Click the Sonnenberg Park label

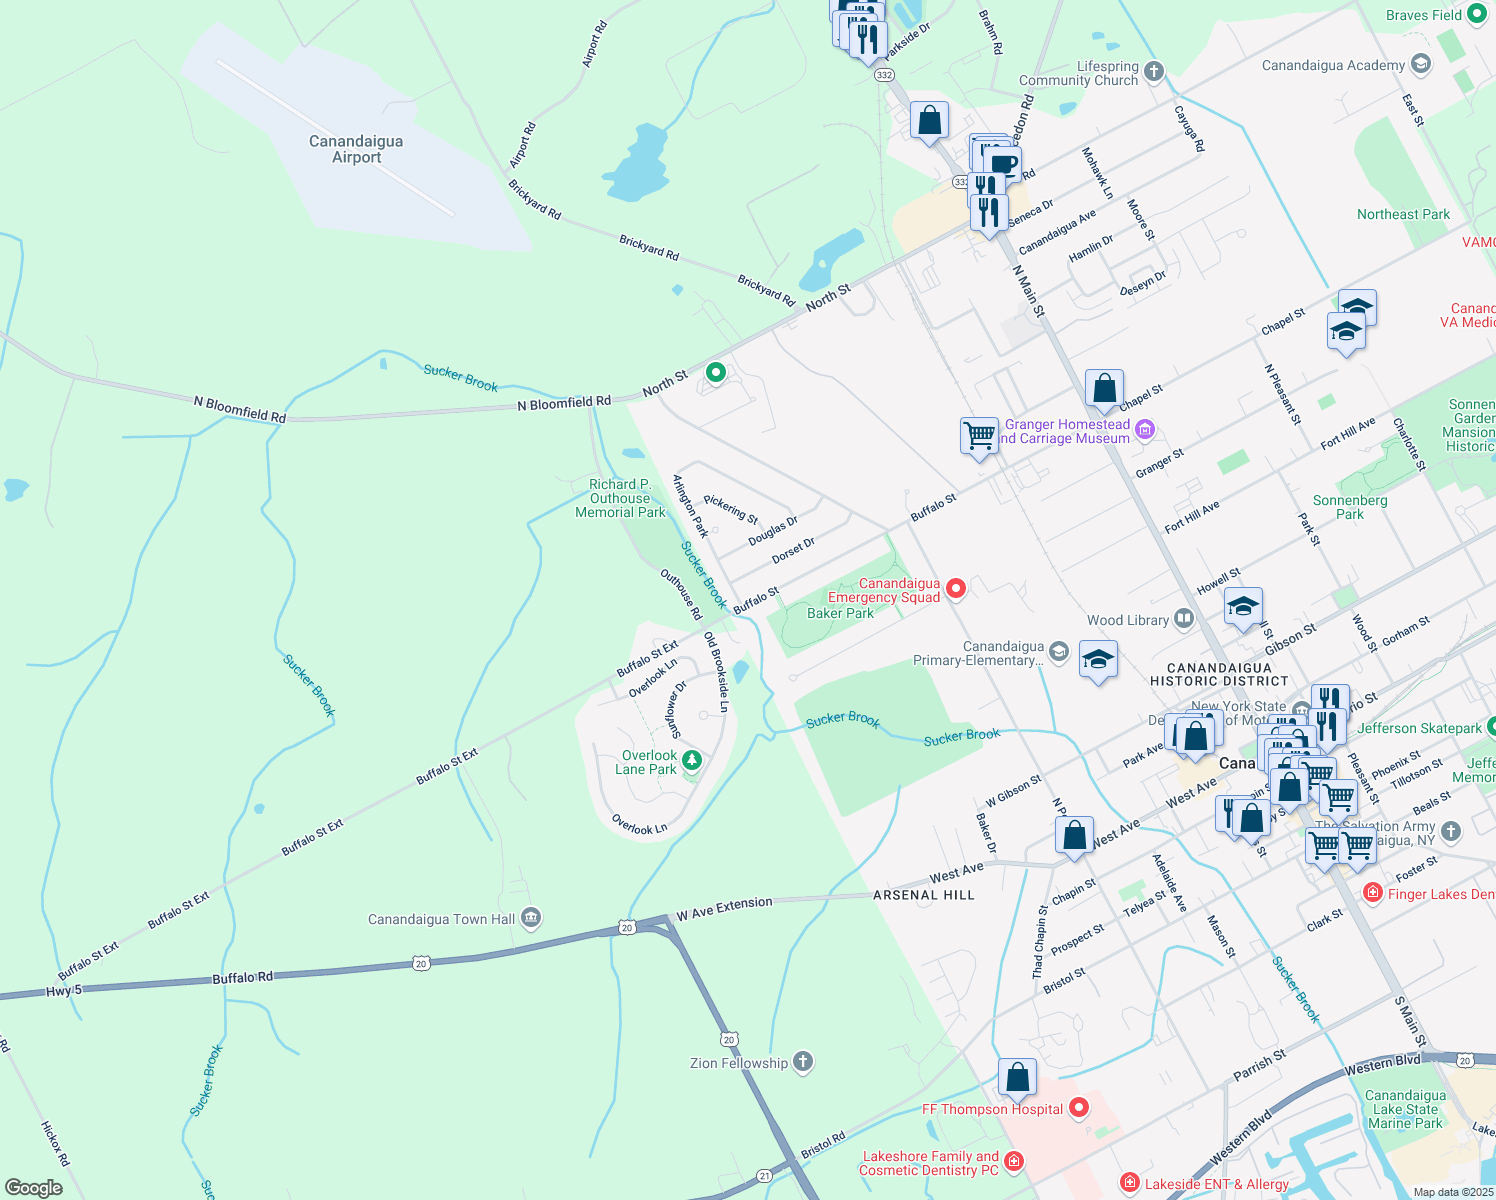[x=1350, y=507]
